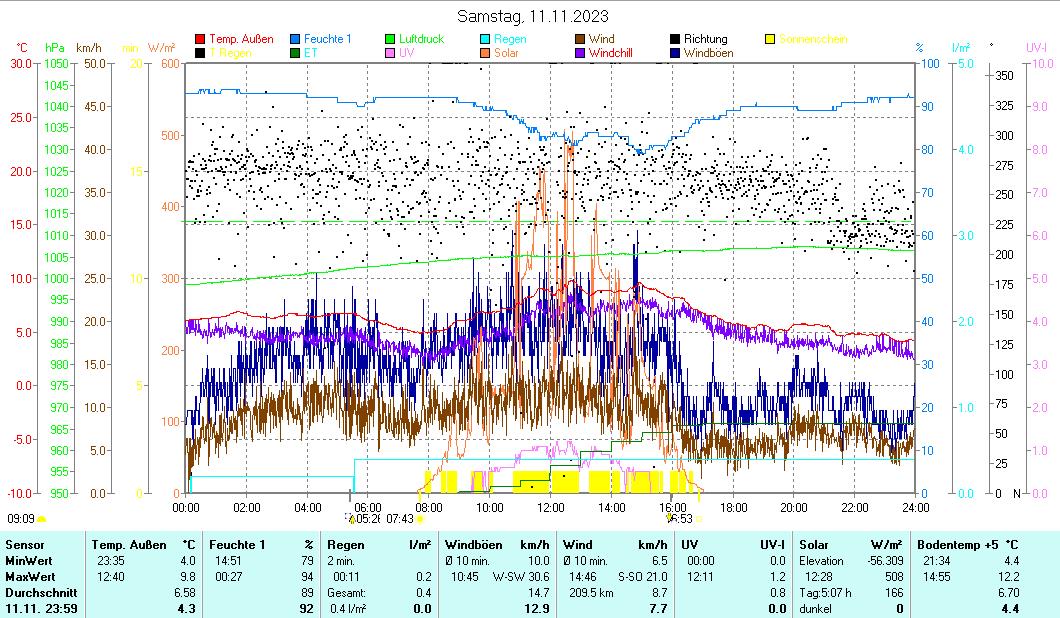Click the current temperature value 4.3
This screenshot has width=1060, height=618.
pyautogui.click(x=187, y=609)
